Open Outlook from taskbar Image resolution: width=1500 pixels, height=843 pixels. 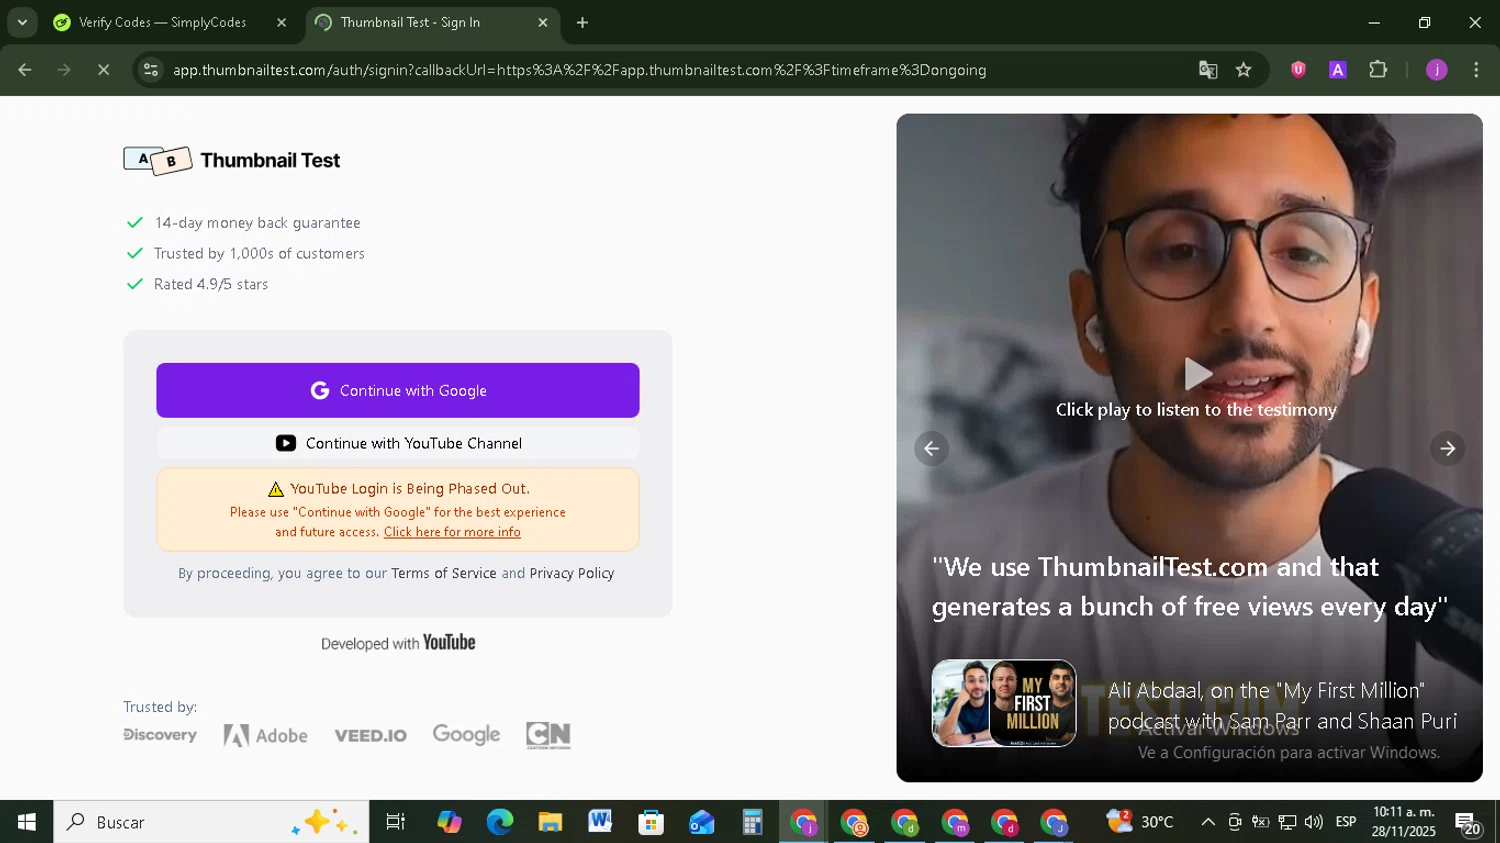tap(702, 822)
